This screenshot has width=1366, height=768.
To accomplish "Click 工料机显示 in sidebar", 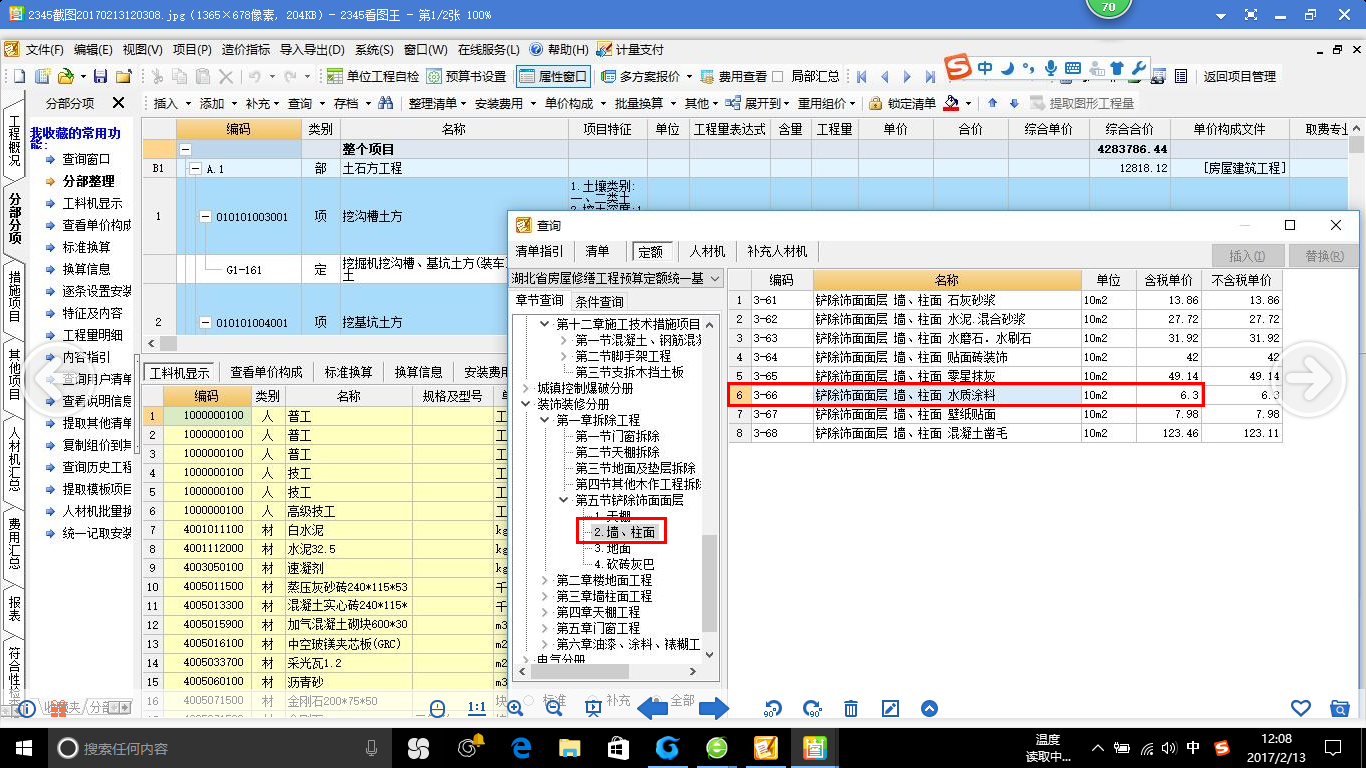I will pos(92,203).
